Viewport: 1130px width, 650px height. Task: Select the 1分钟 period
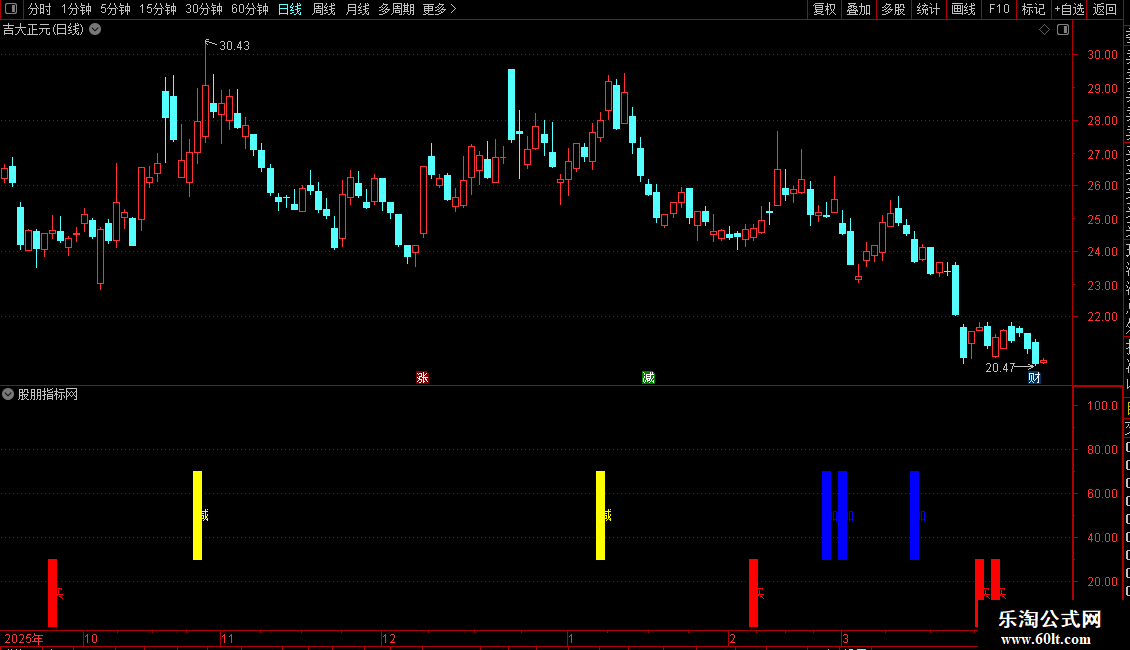coord(76,9)
